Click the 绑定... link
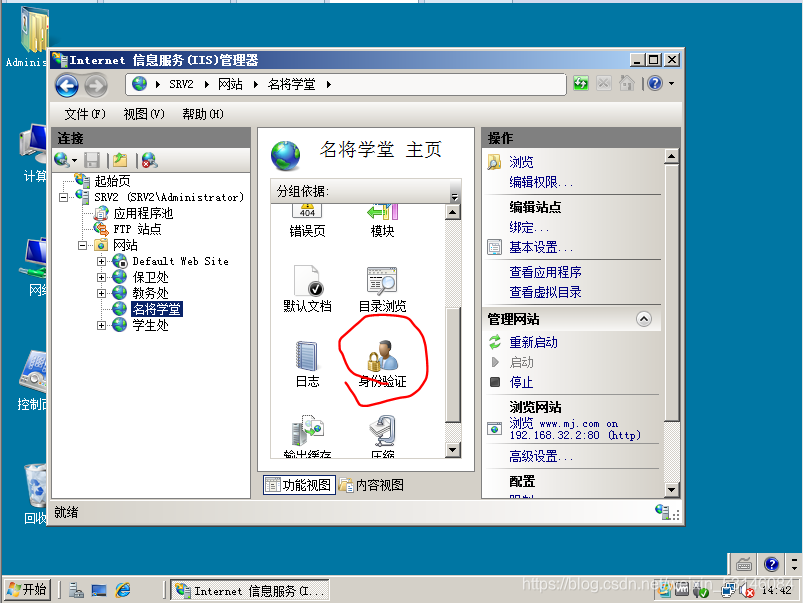 529,227
